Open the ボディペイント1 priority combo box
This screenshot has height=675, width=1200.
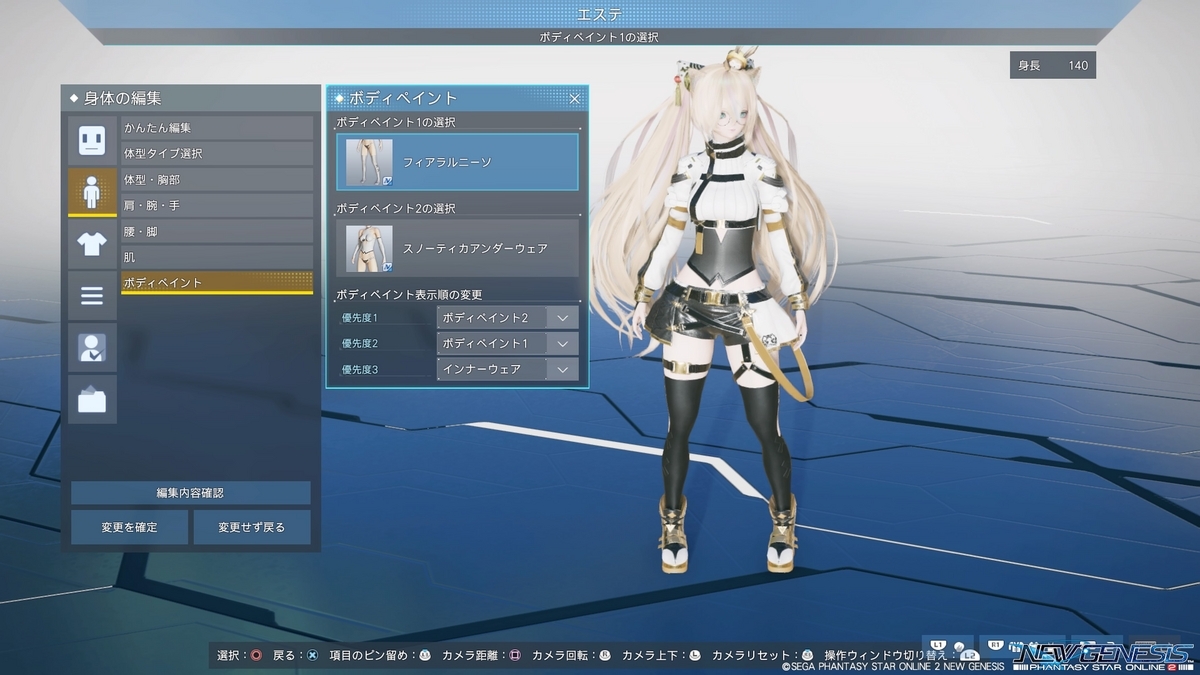[507, 343]
